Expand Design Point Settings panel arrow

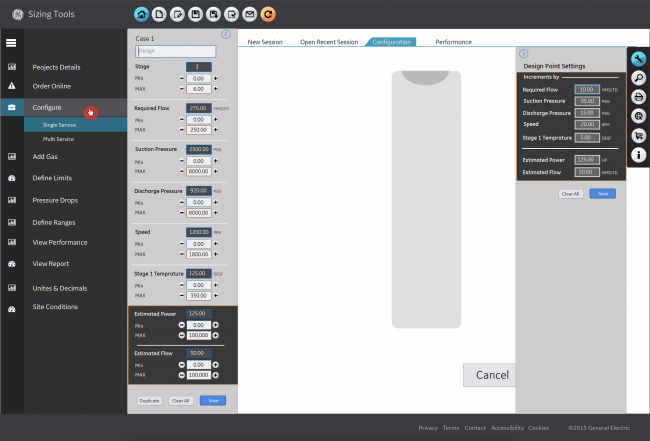coord(523,53)
